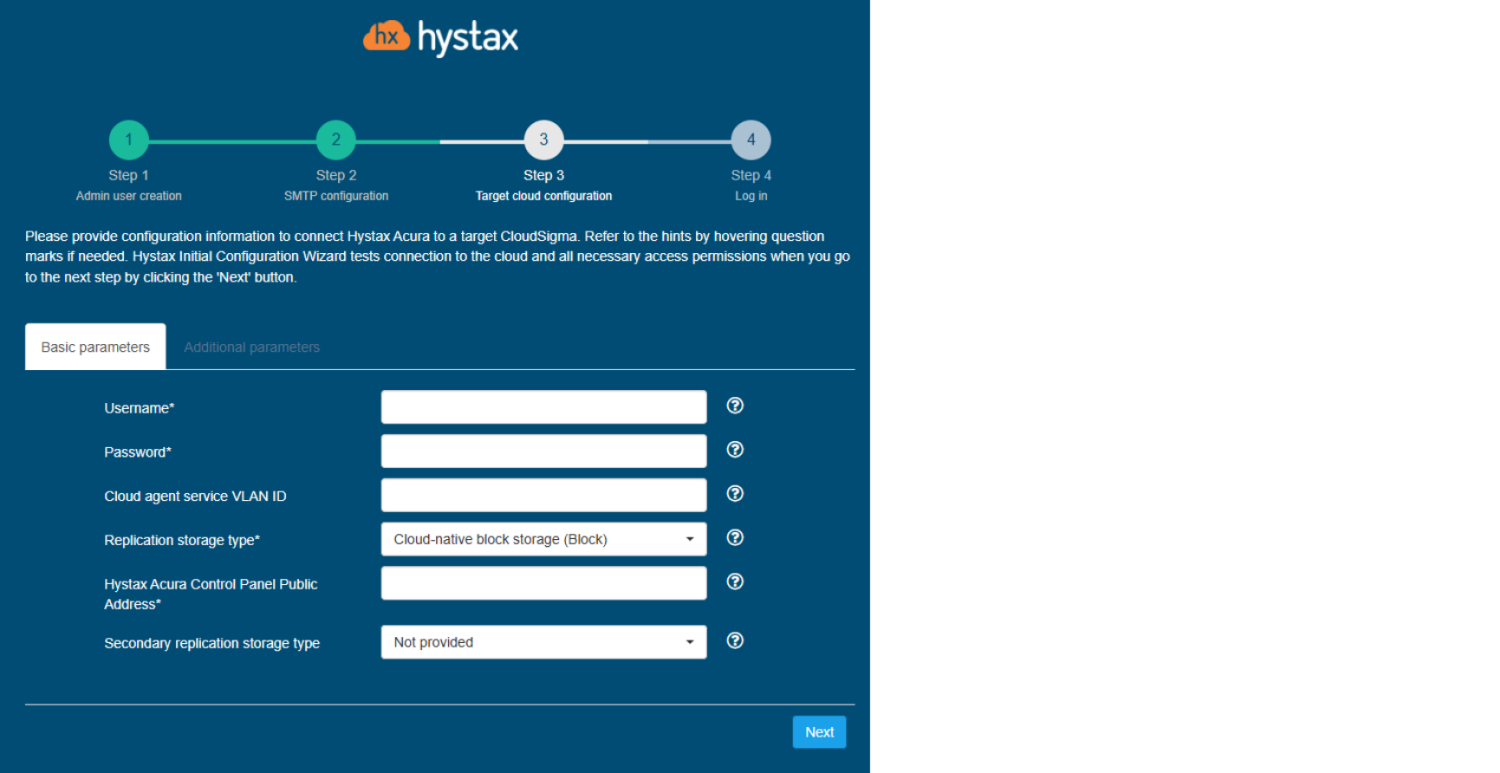The height and width of the screenshot is (773, 1500).
Task: Click the help icon next to Username
Action: (x=735, y=406)
